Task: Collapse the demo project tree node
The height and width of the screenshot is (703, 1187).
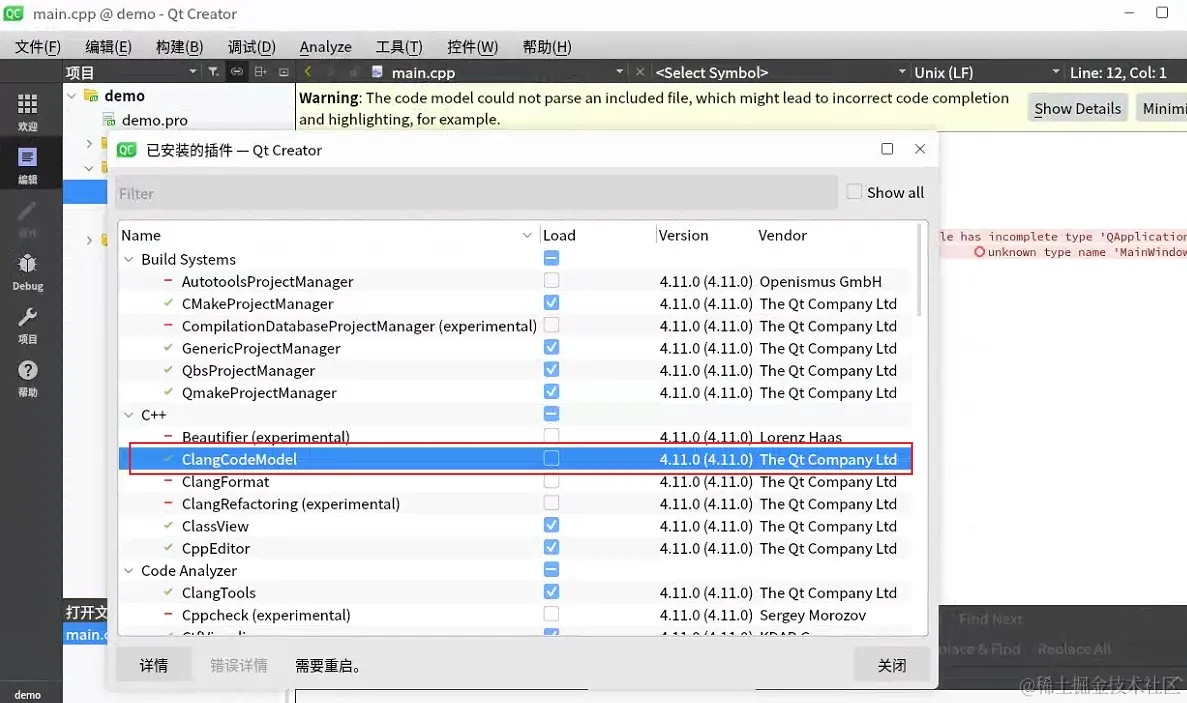Action: (71, 95)
